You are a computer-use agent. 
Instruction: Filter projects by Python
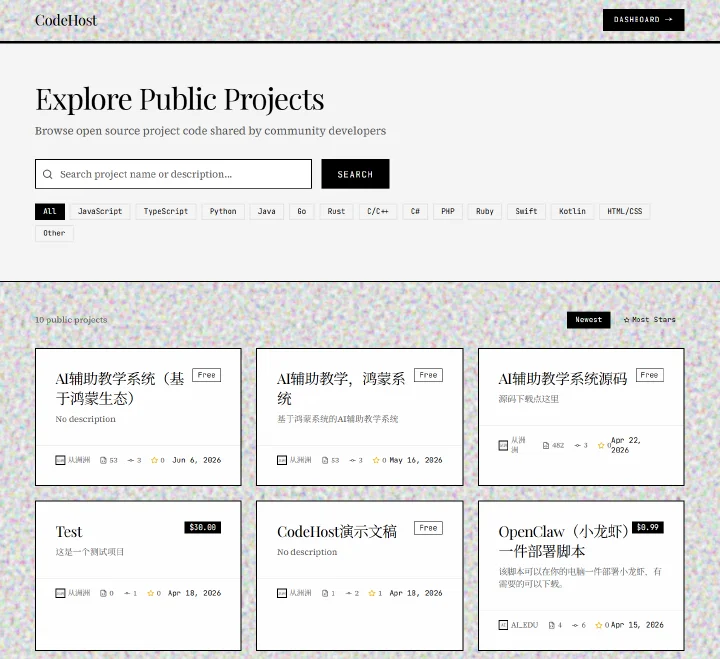click(223, 211)
